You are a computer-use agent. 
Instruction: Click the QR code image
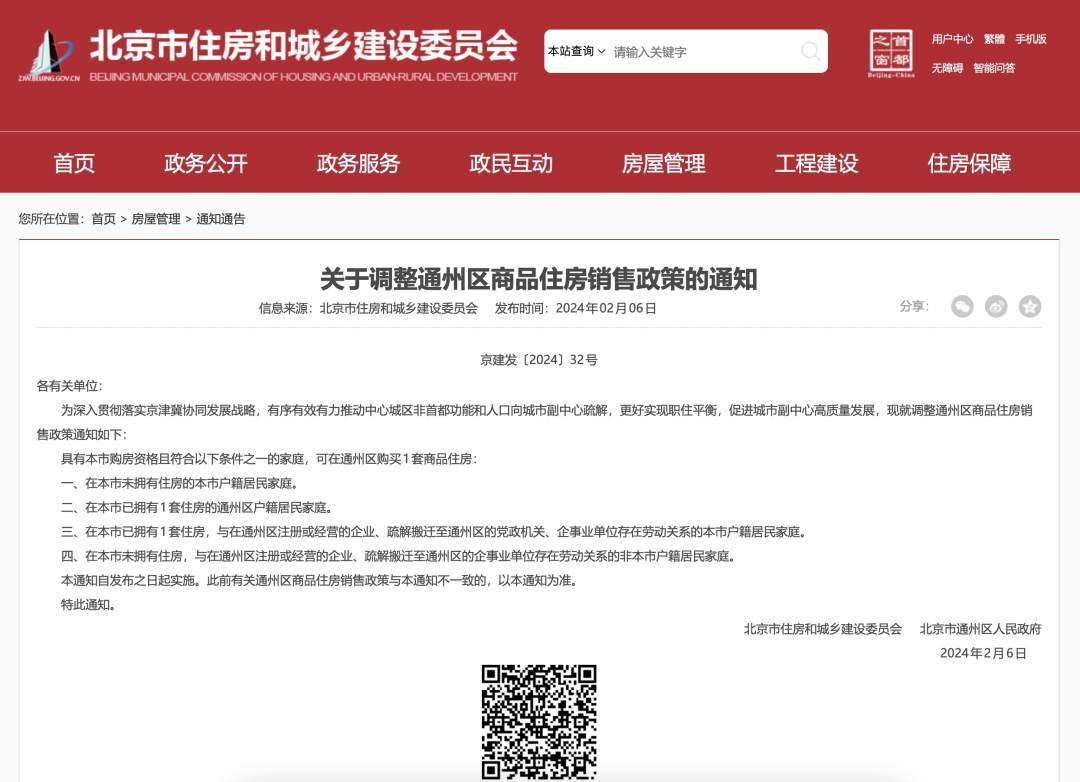click(x=539, y=722)
